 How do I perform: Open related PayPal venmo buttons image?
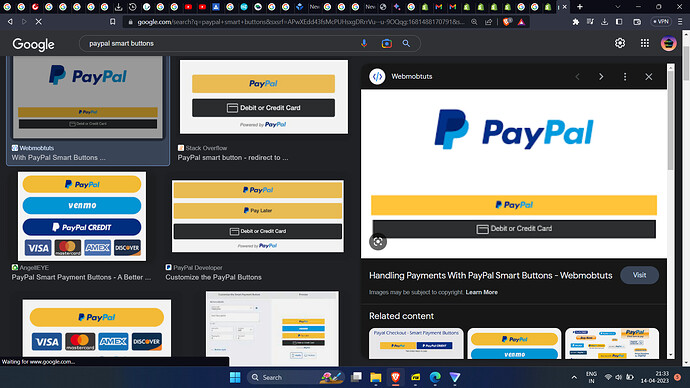514,343
